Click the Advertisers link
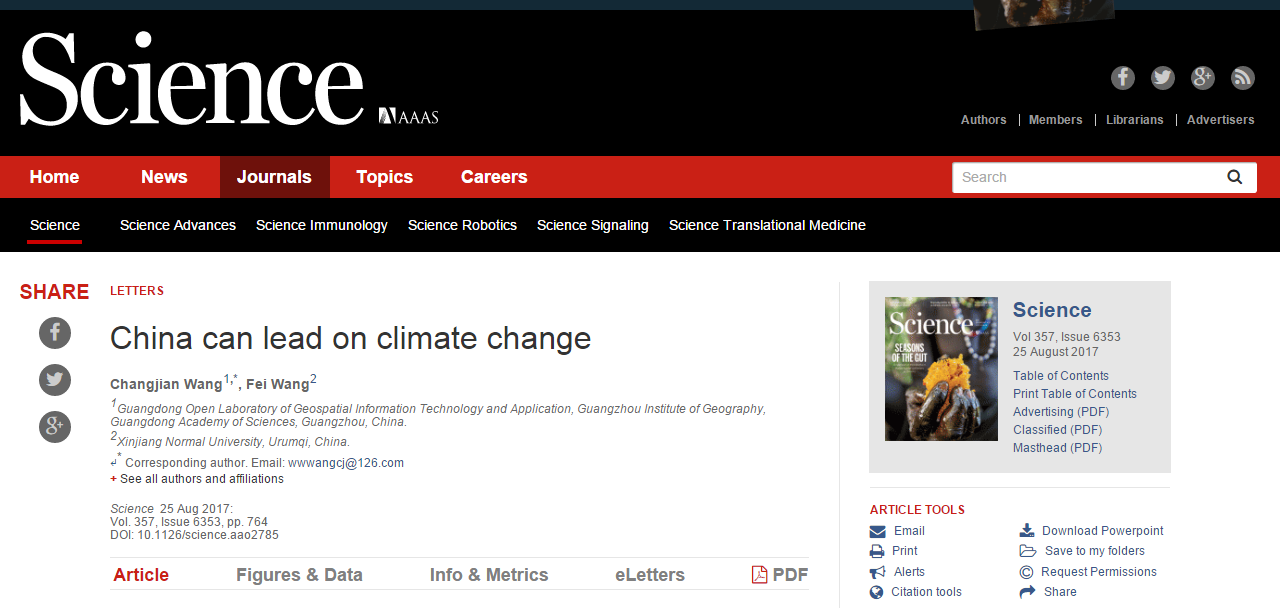This screenshot has width=1280, height=608. (x=1221, y=120)
